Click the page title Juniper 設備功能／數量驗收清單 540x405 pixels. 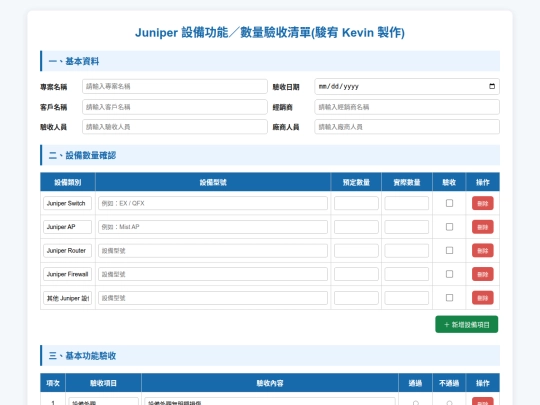(270, 33)
